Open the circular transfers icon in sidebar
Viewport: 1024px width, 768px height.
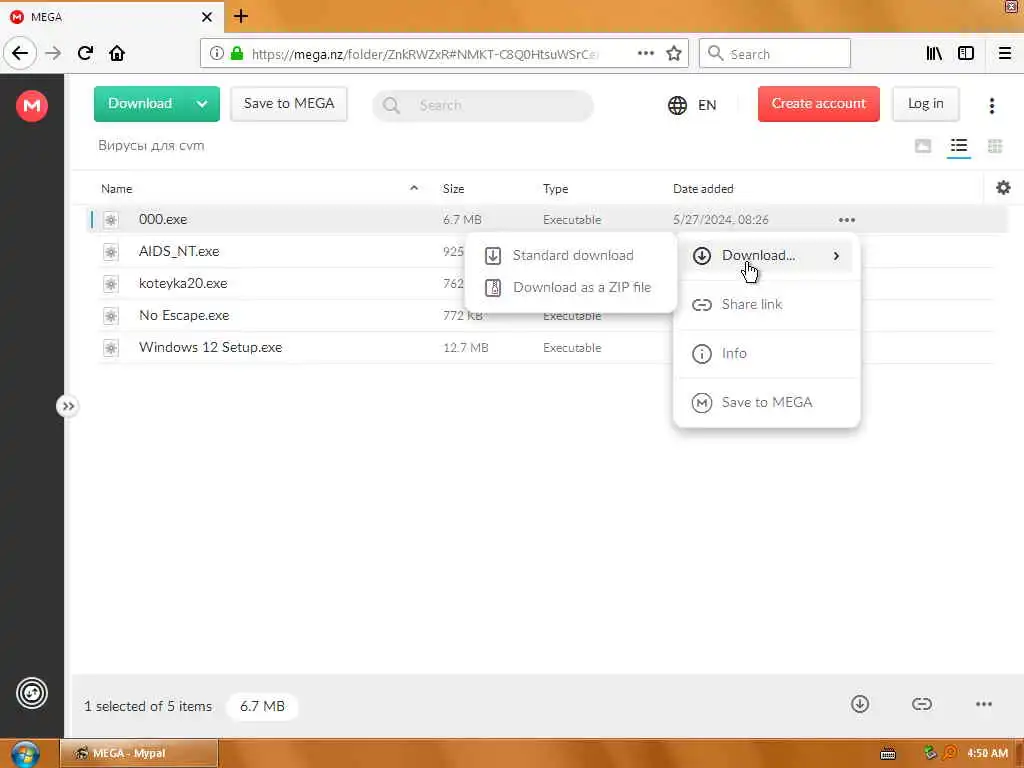31,693
